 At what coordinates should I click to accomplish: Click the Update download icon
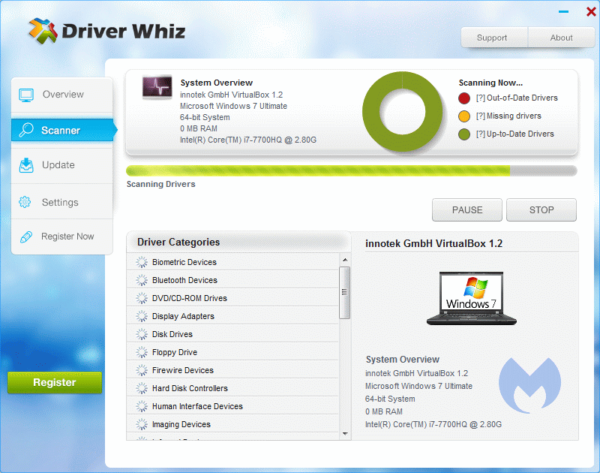point(26,165)
